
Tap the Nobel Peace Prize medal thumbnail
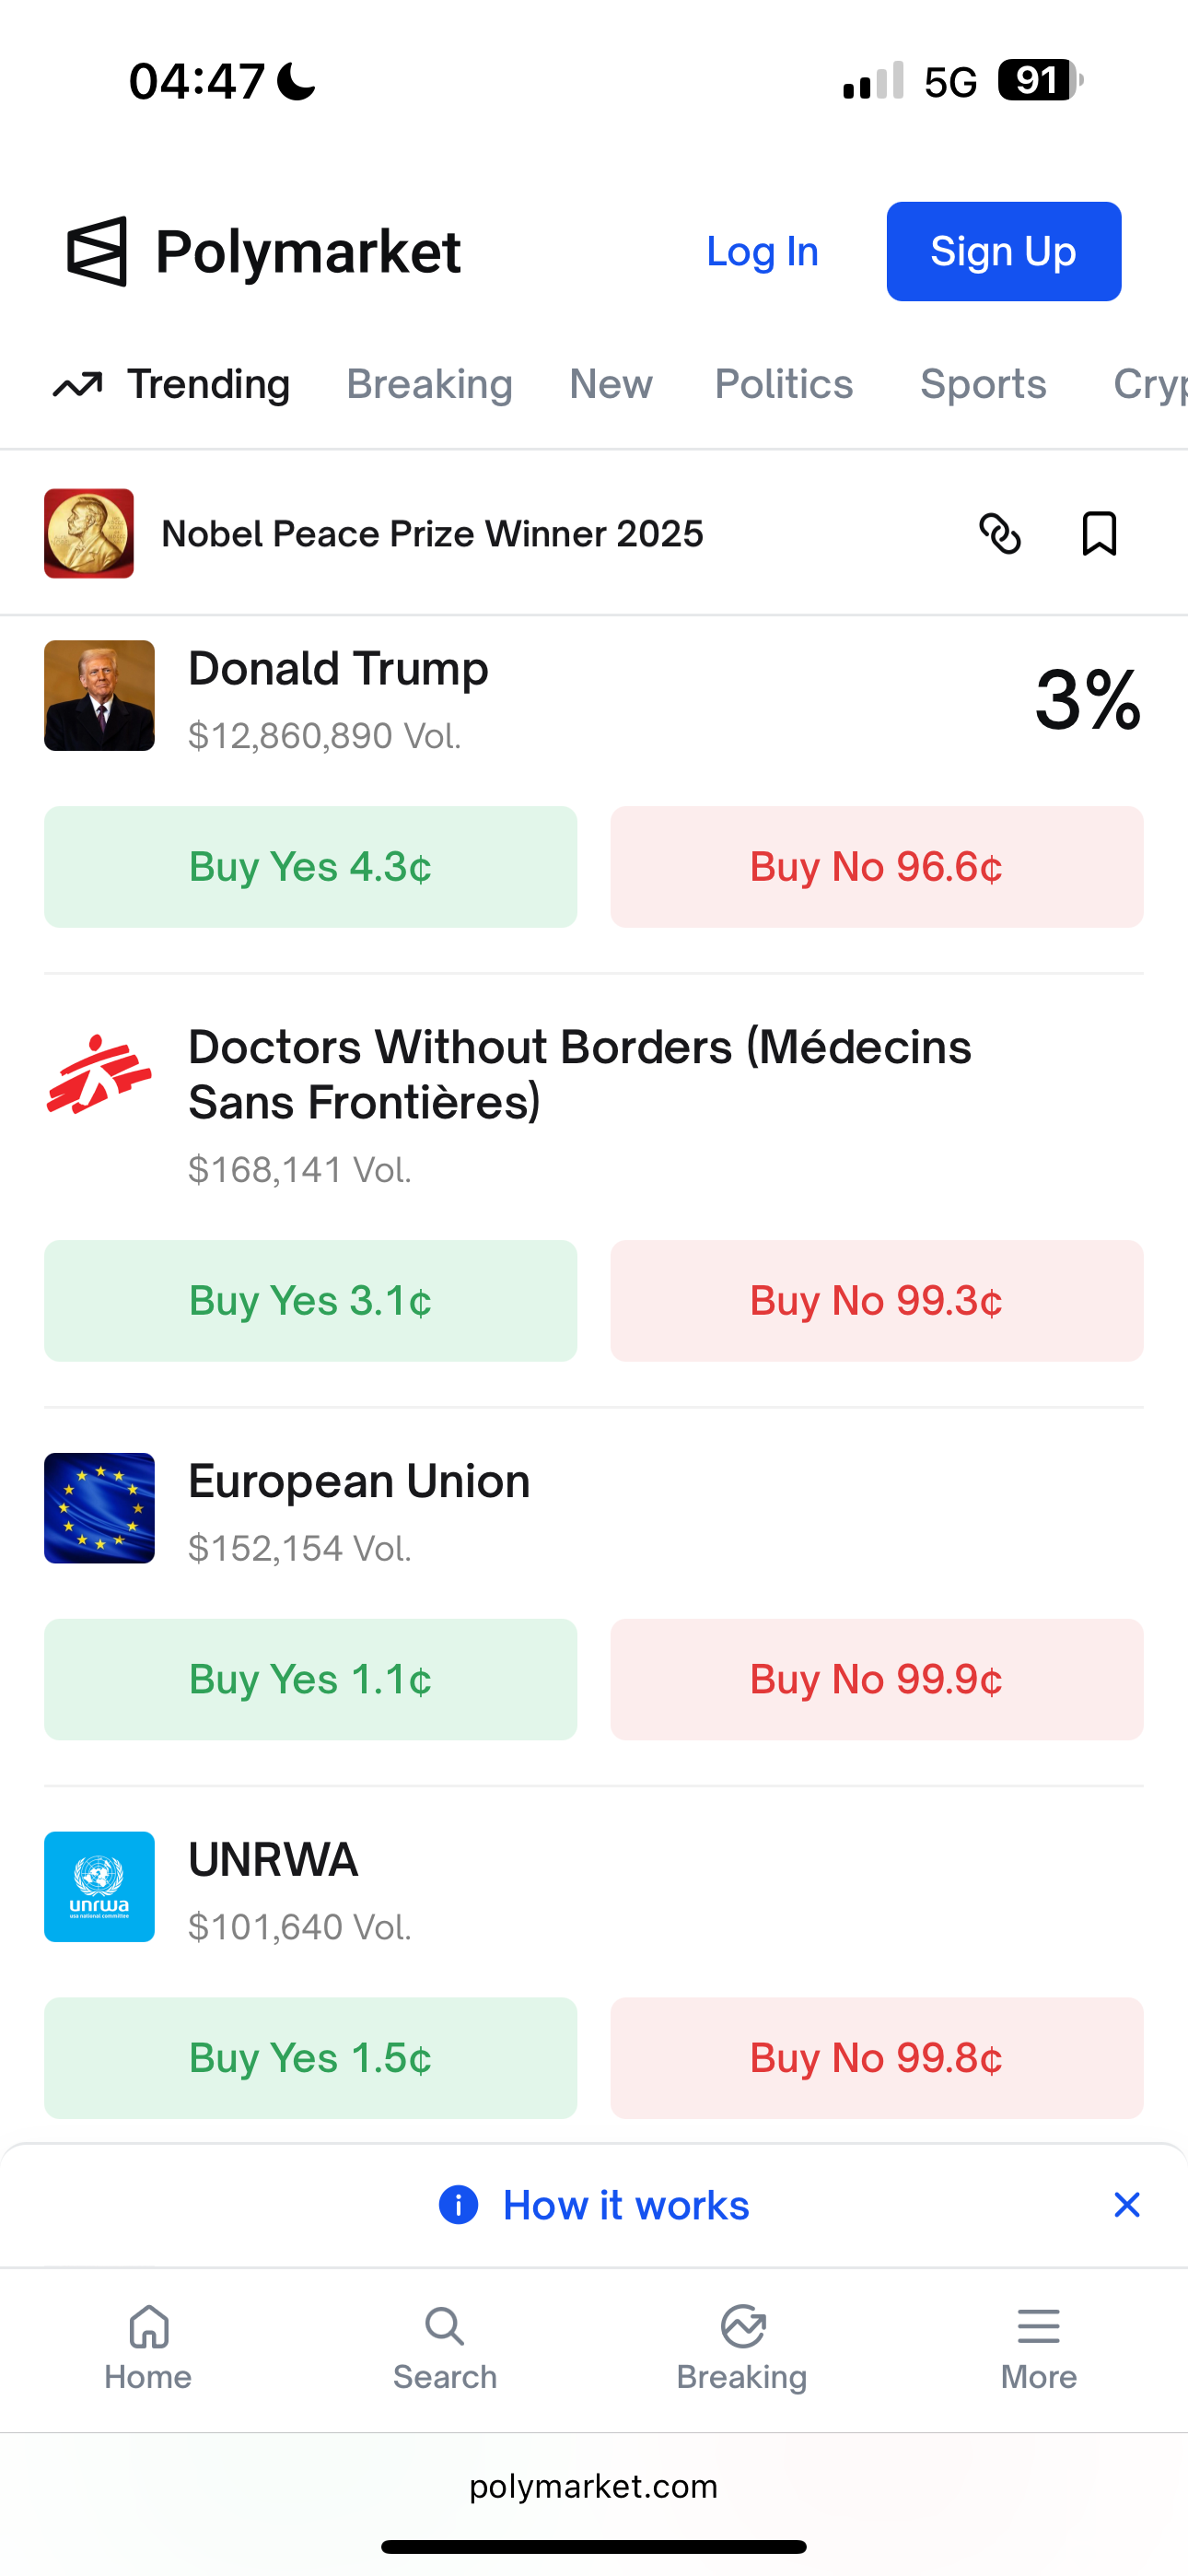point(89,533)
